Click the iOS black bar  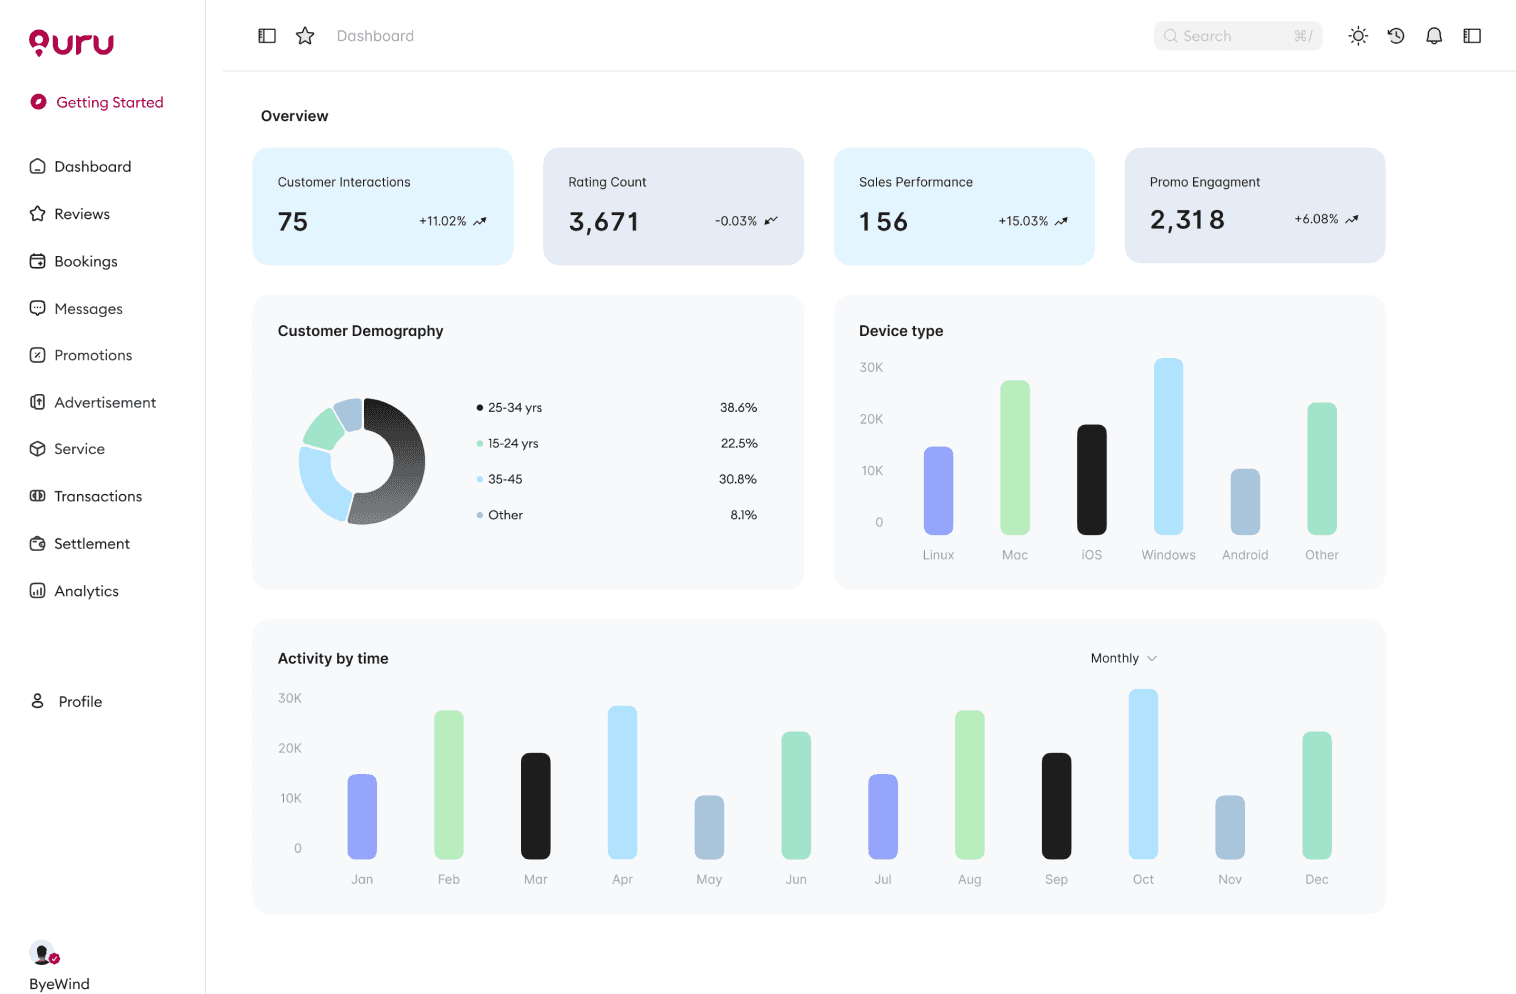point(1092,480)
